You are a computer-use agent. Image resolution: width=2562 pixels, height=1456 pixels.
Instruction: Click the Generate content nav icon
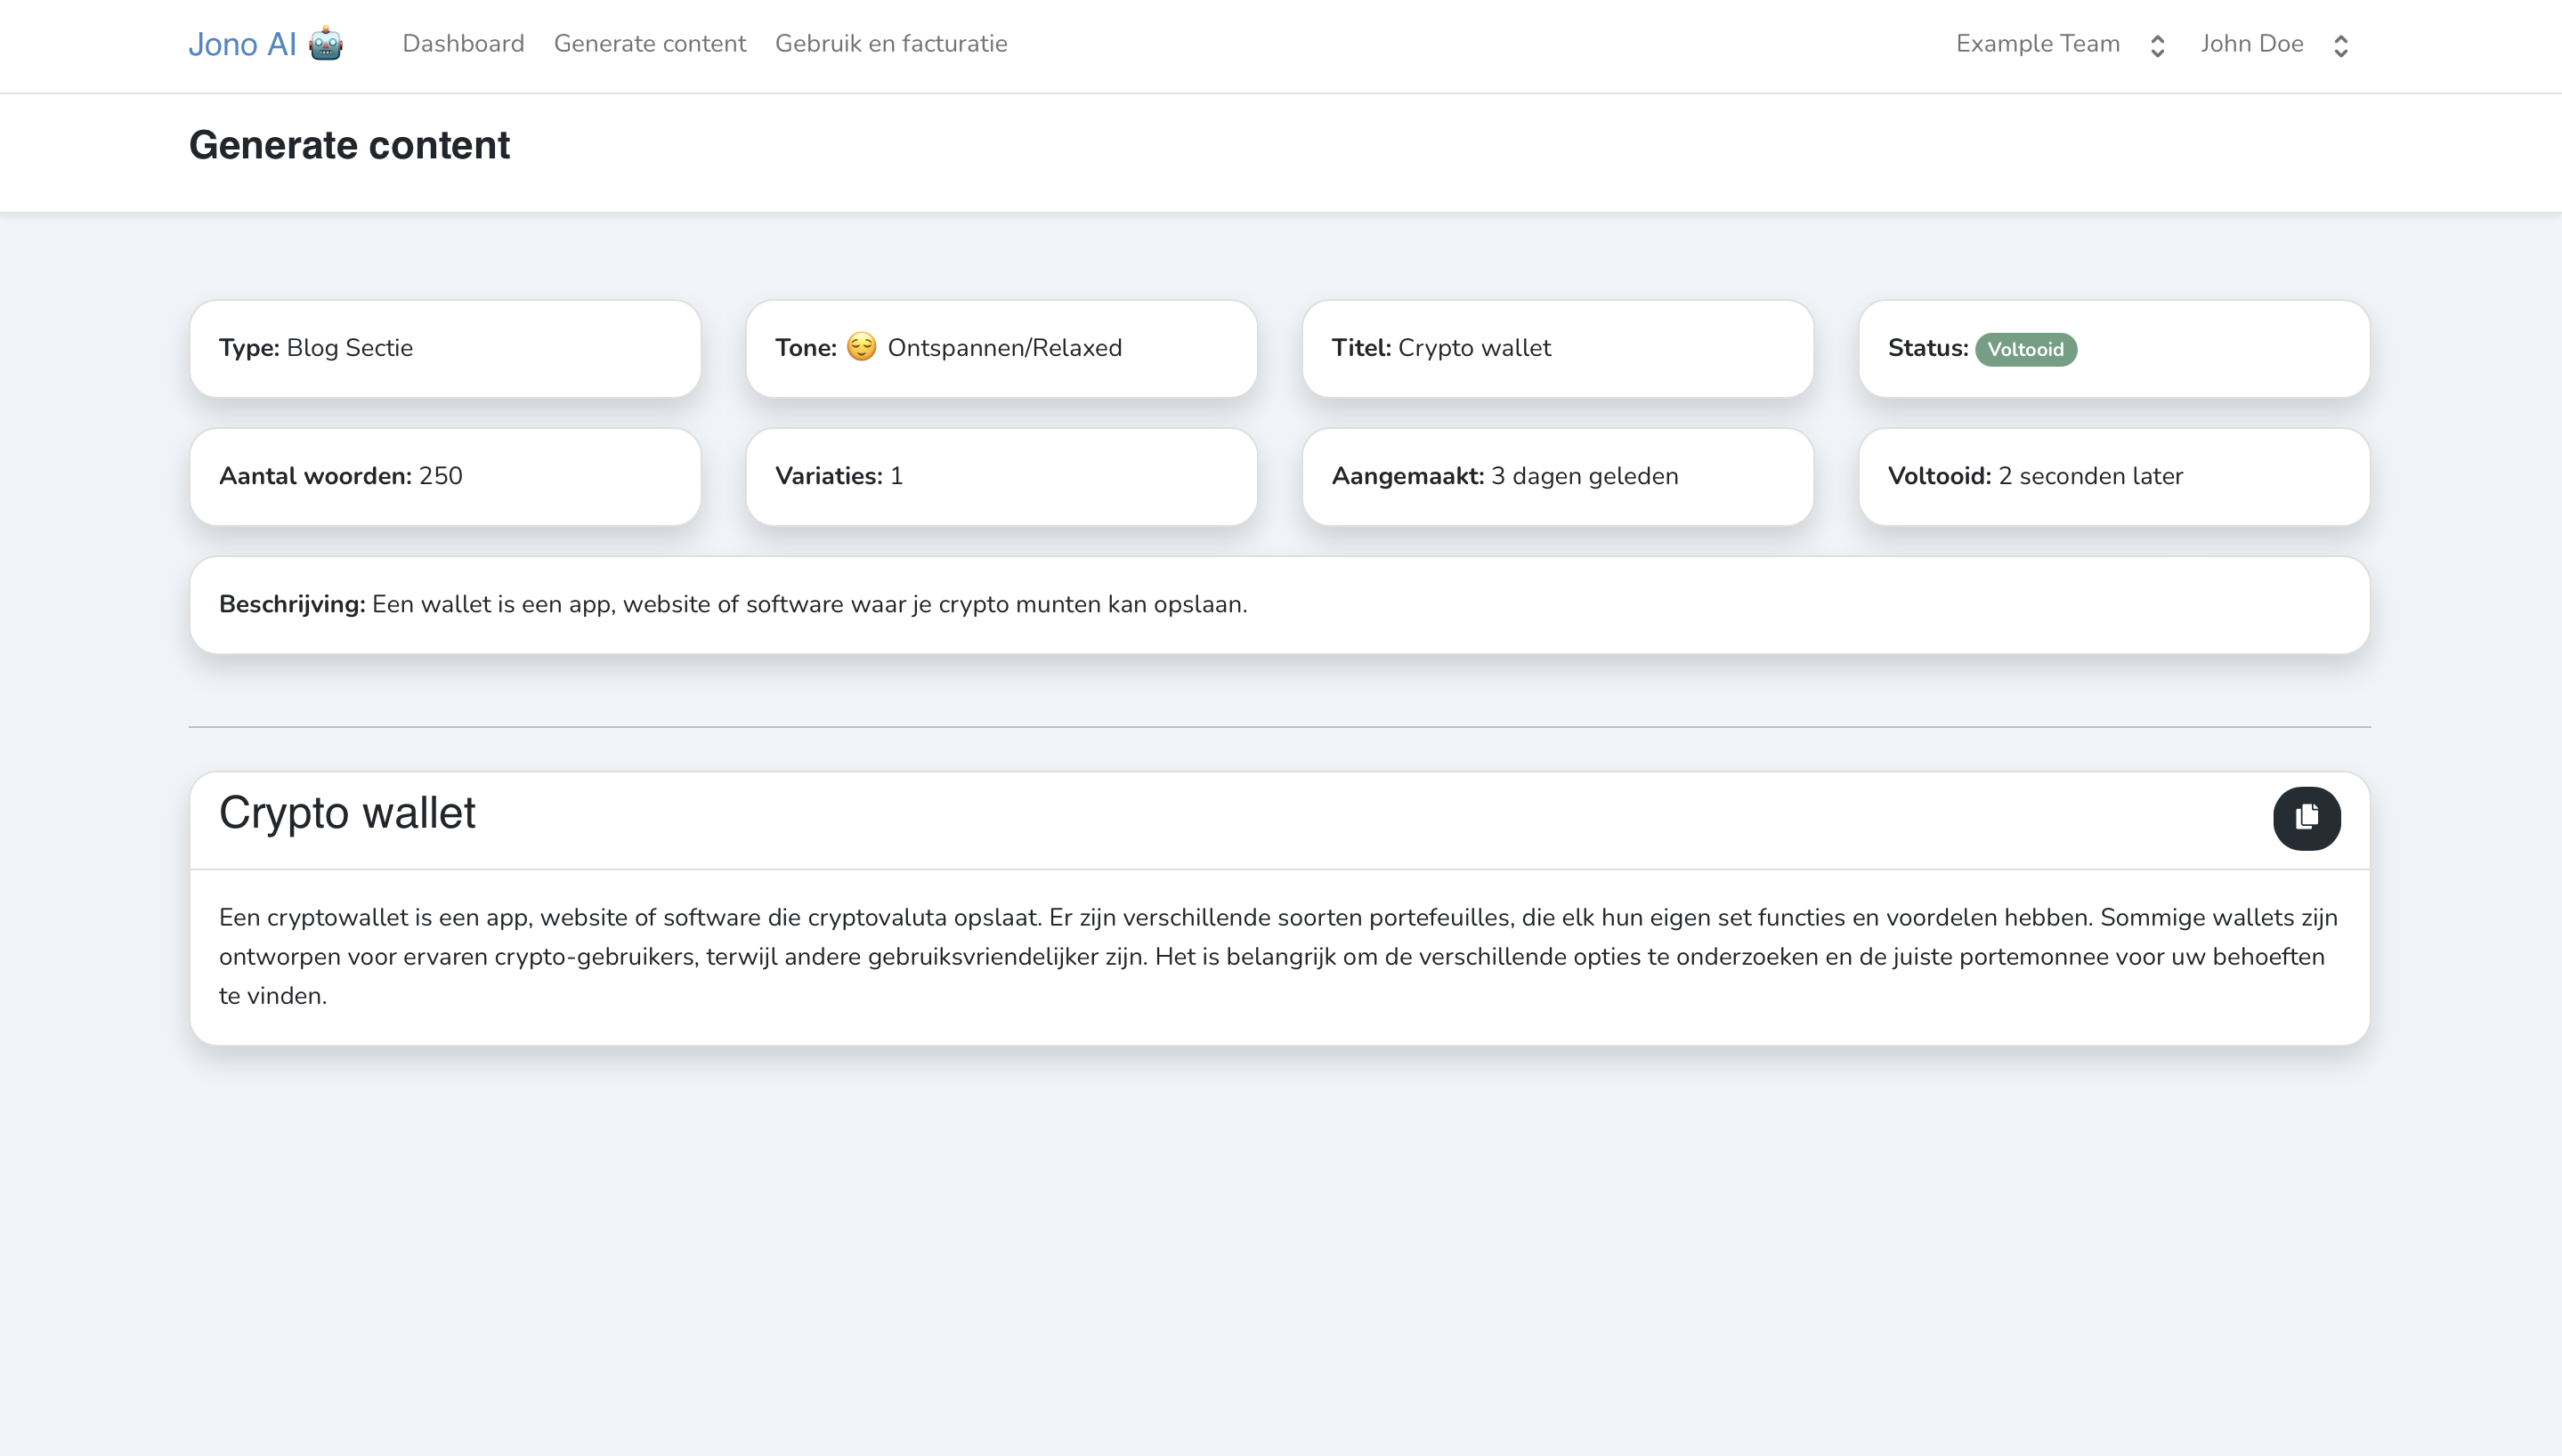click(x=649, y=44)
